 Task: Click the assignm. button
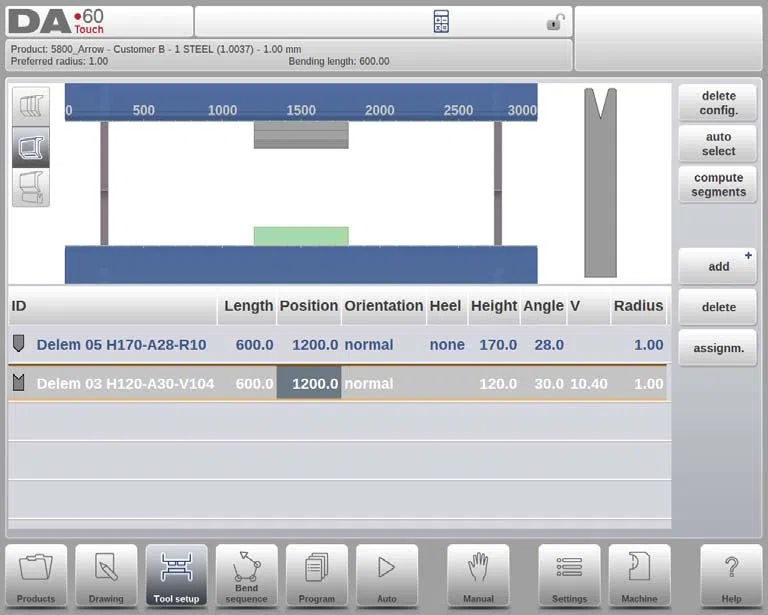718,348
